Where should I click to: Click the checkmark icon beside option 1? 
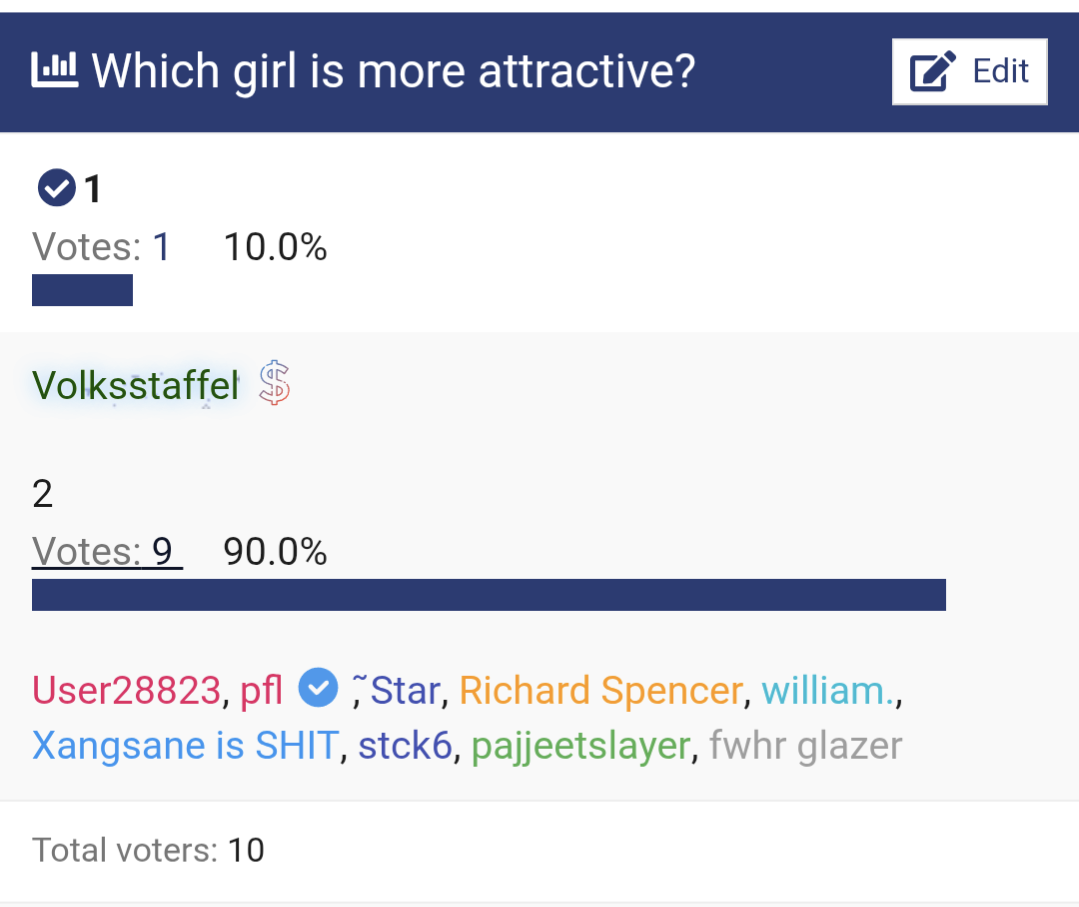click(56, 187)
